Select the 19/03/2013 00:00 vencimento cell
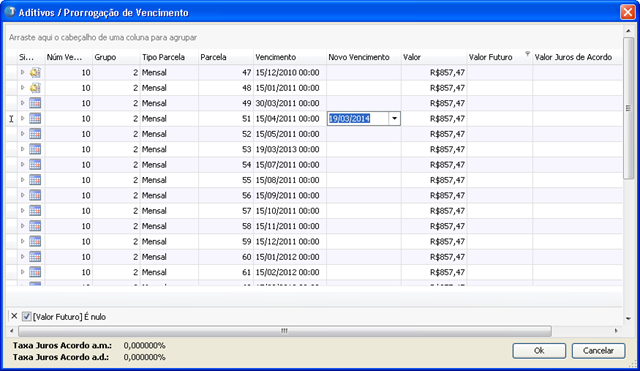 point(290,149)
